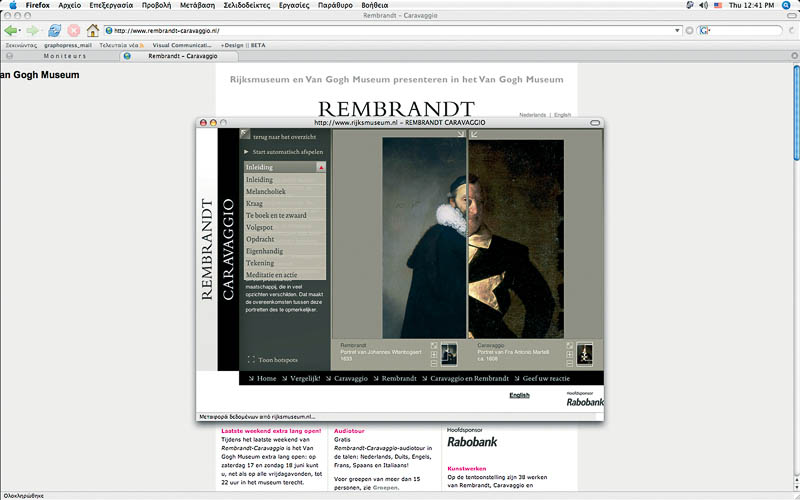Open the Σελιδοδείκτες menu
800x500 pixels.
[246, 5]
